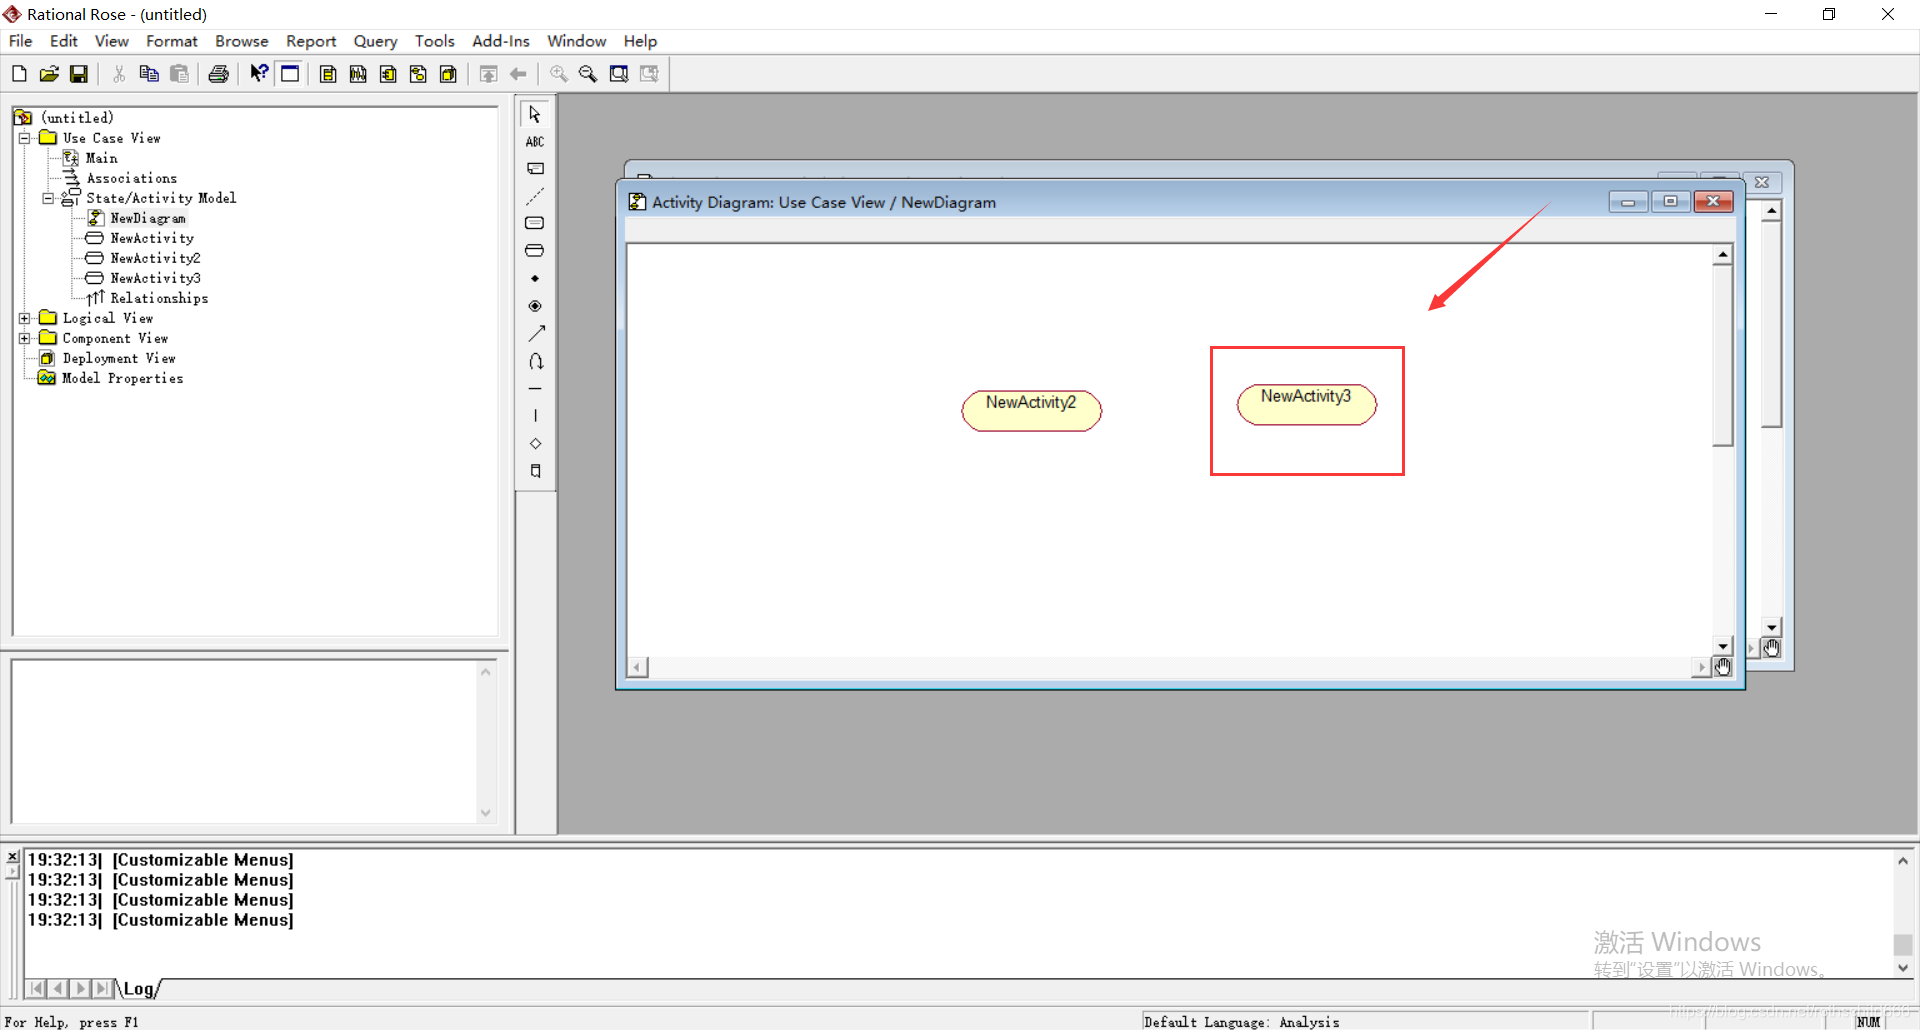Collapse the State/Activity Model node
This screenshot has height=1030, width=1920.
coord(48,198)
